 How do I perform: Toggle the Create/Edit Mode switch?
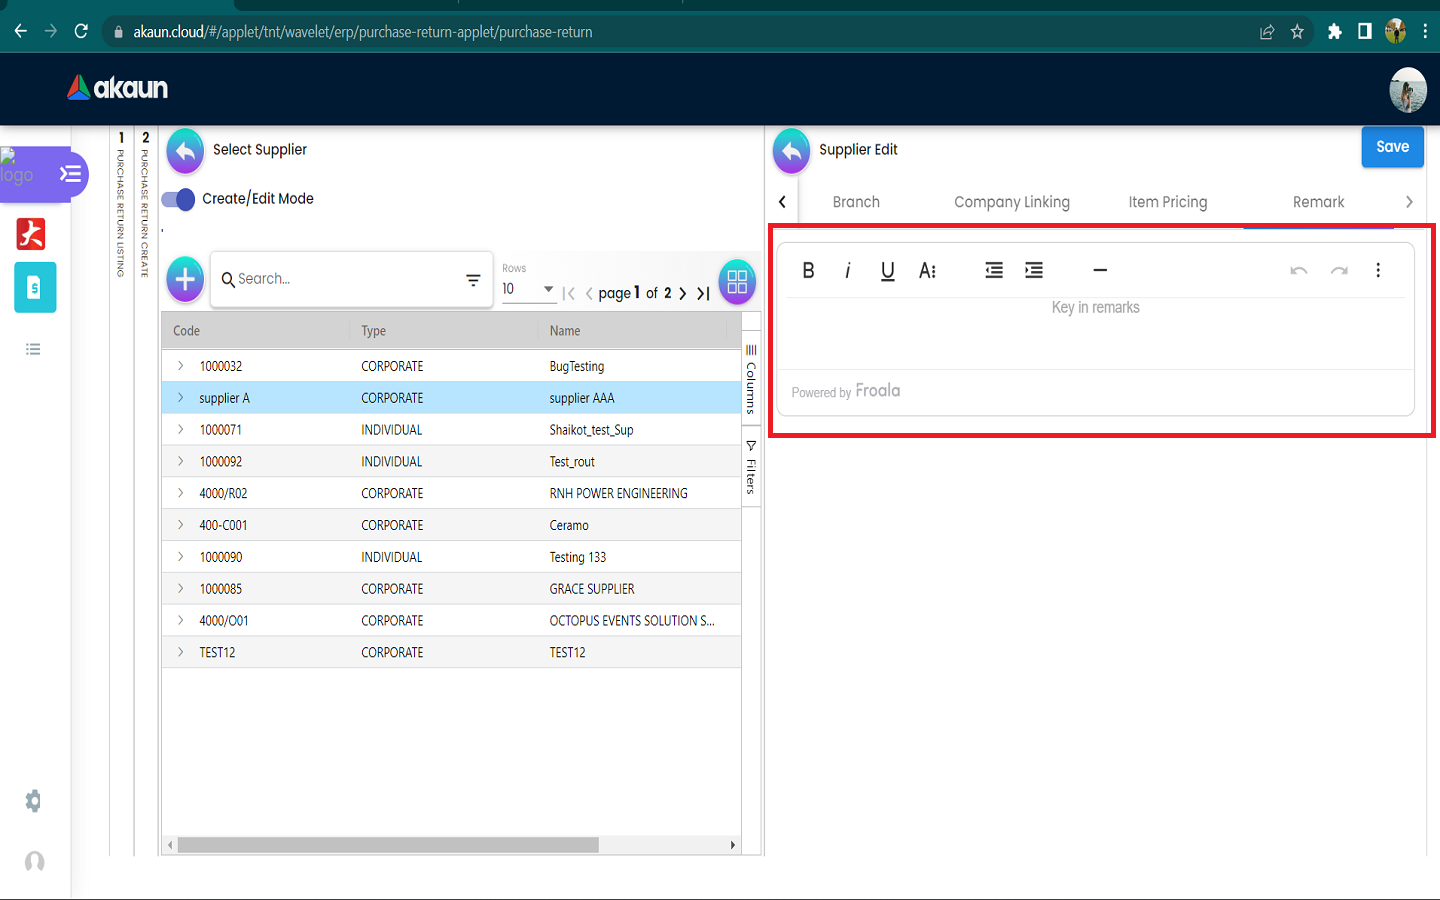pyautogui.click(x=179, y=199)
